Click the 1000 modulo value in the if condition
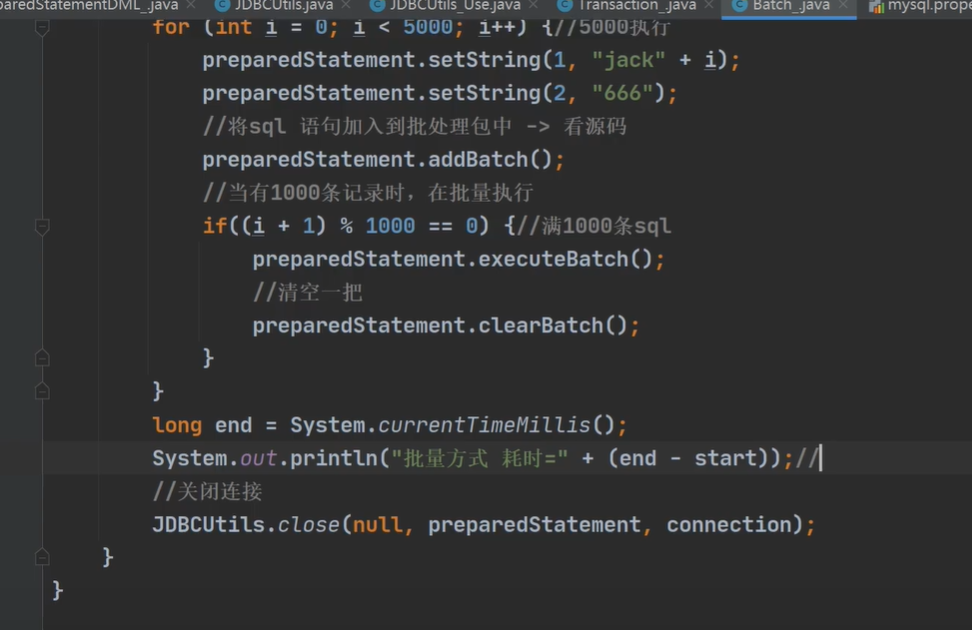The height and width of the screenshot is (630, 972). pos(390,226)
